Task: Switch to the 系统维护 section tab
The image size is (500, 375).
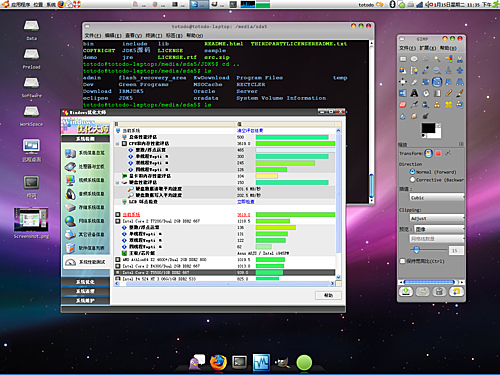Action: point(85,300)
